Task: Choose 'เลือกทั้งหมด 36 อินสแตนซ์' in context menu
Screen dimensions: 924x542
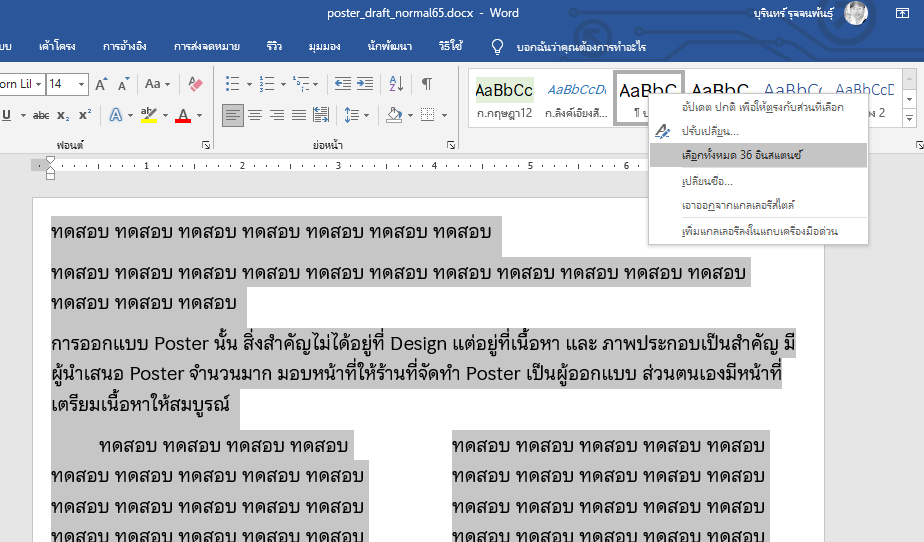Action: click(x=742, y=155)
